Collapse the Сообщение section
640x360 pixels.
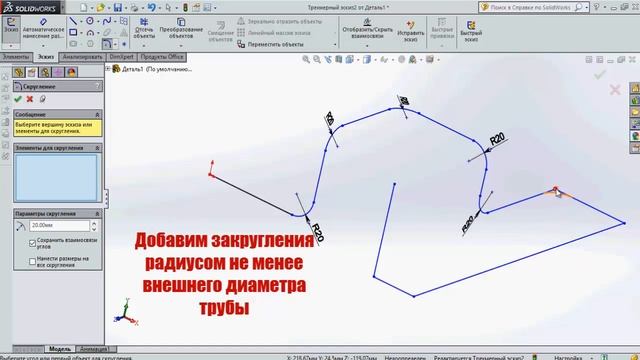pyautogui.click(x=97, y=115)
